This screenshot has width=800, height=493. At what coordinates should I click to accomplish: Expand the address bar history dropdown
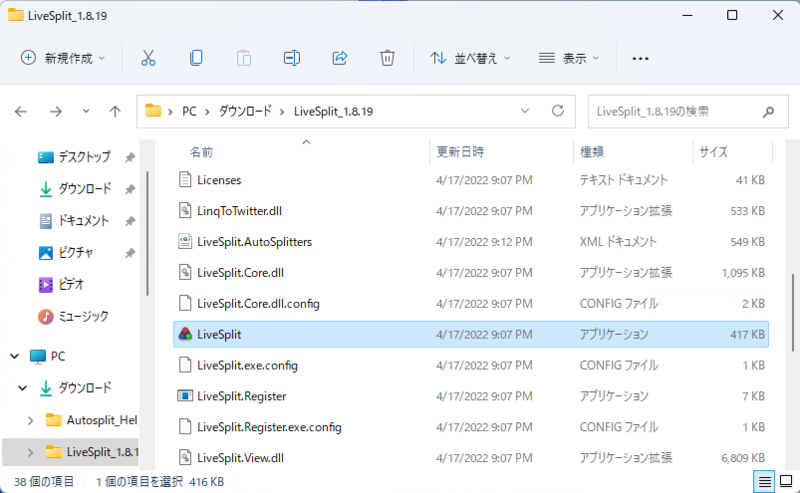[524, 111]
